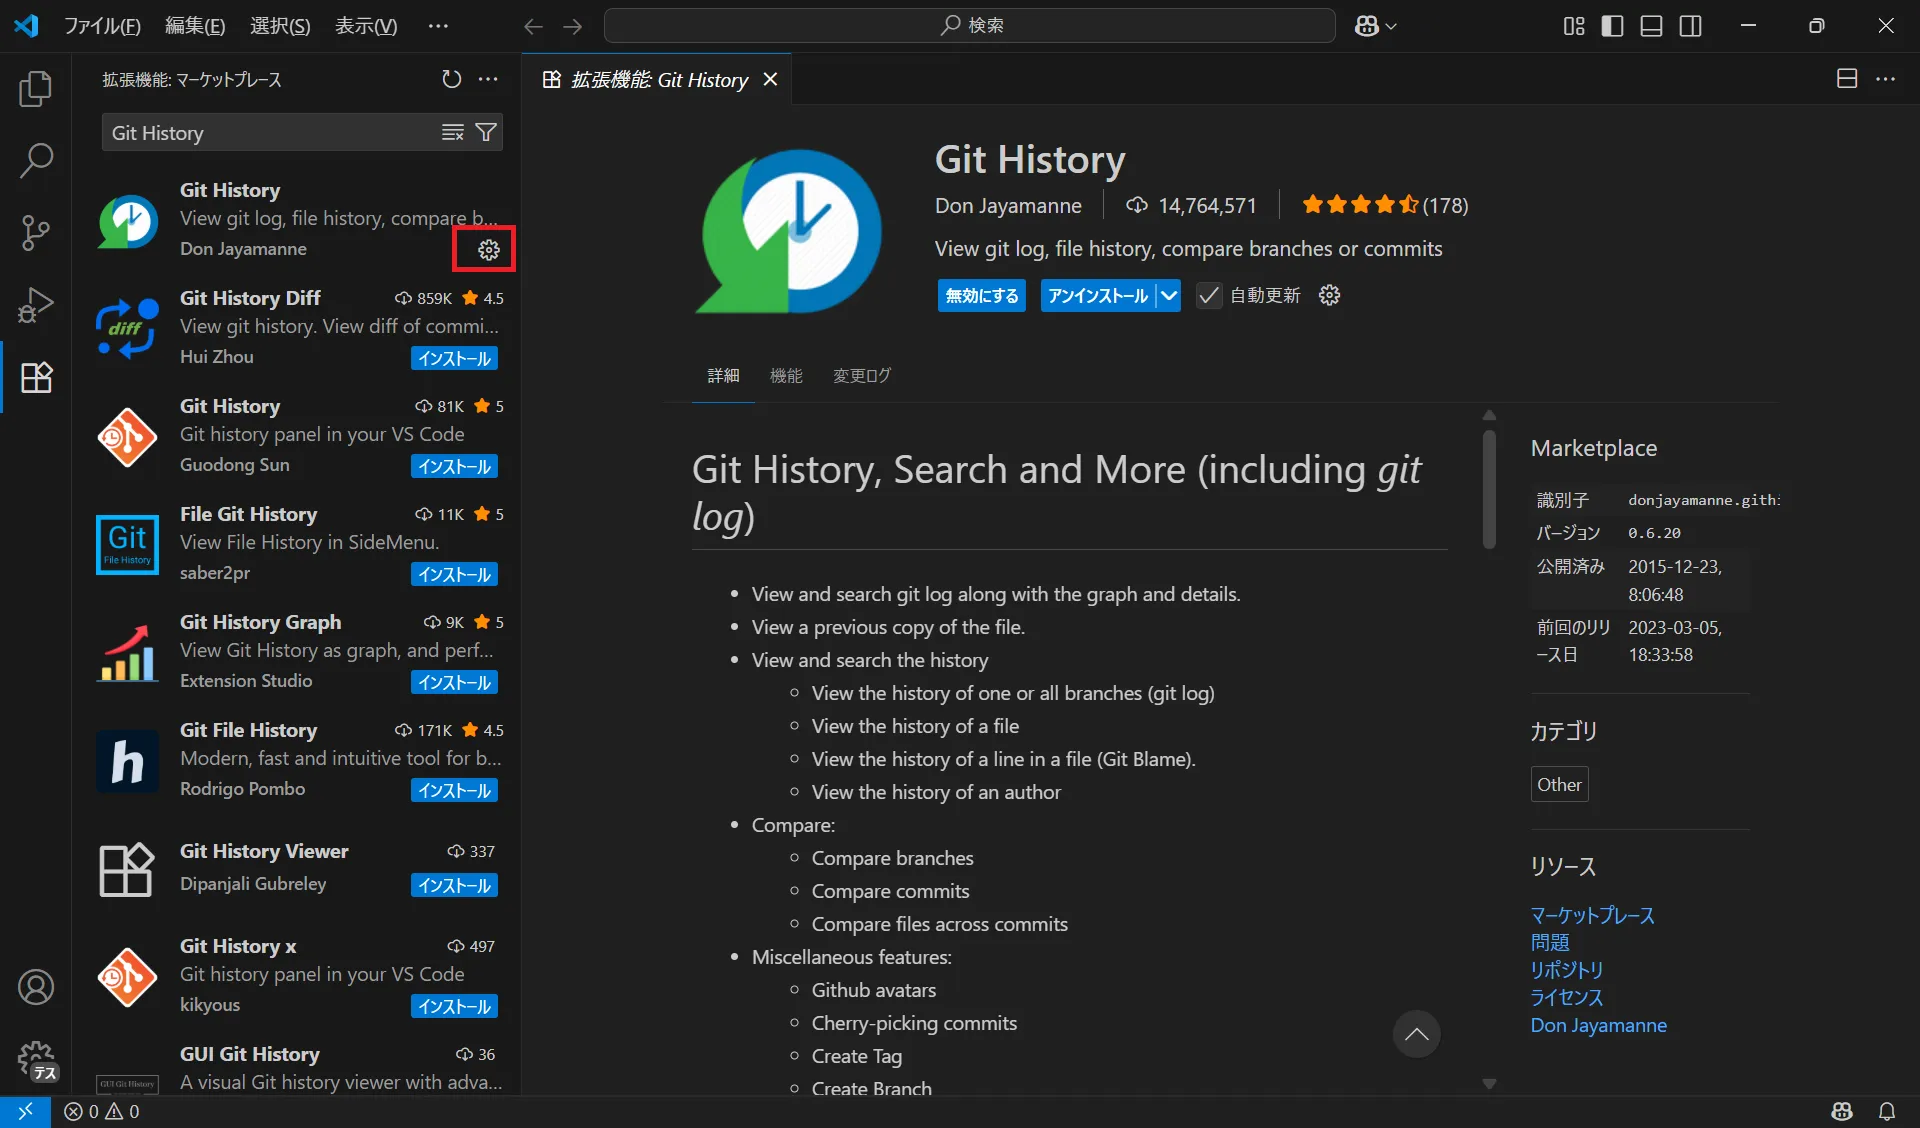Open the extensions filter funnel
1920x1128 pixels.
coord(486,133)
